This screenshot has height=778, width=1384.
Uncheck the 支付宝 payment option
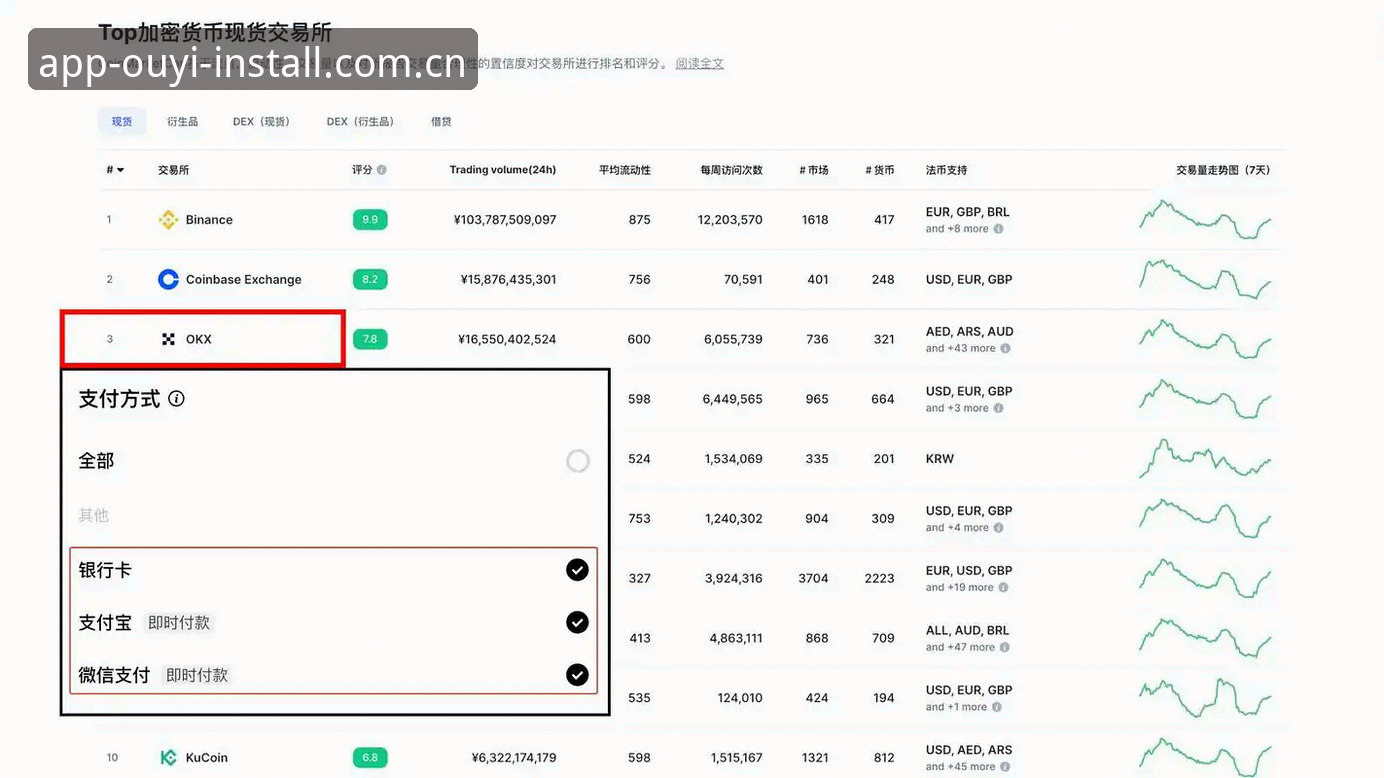coord(578,622)
